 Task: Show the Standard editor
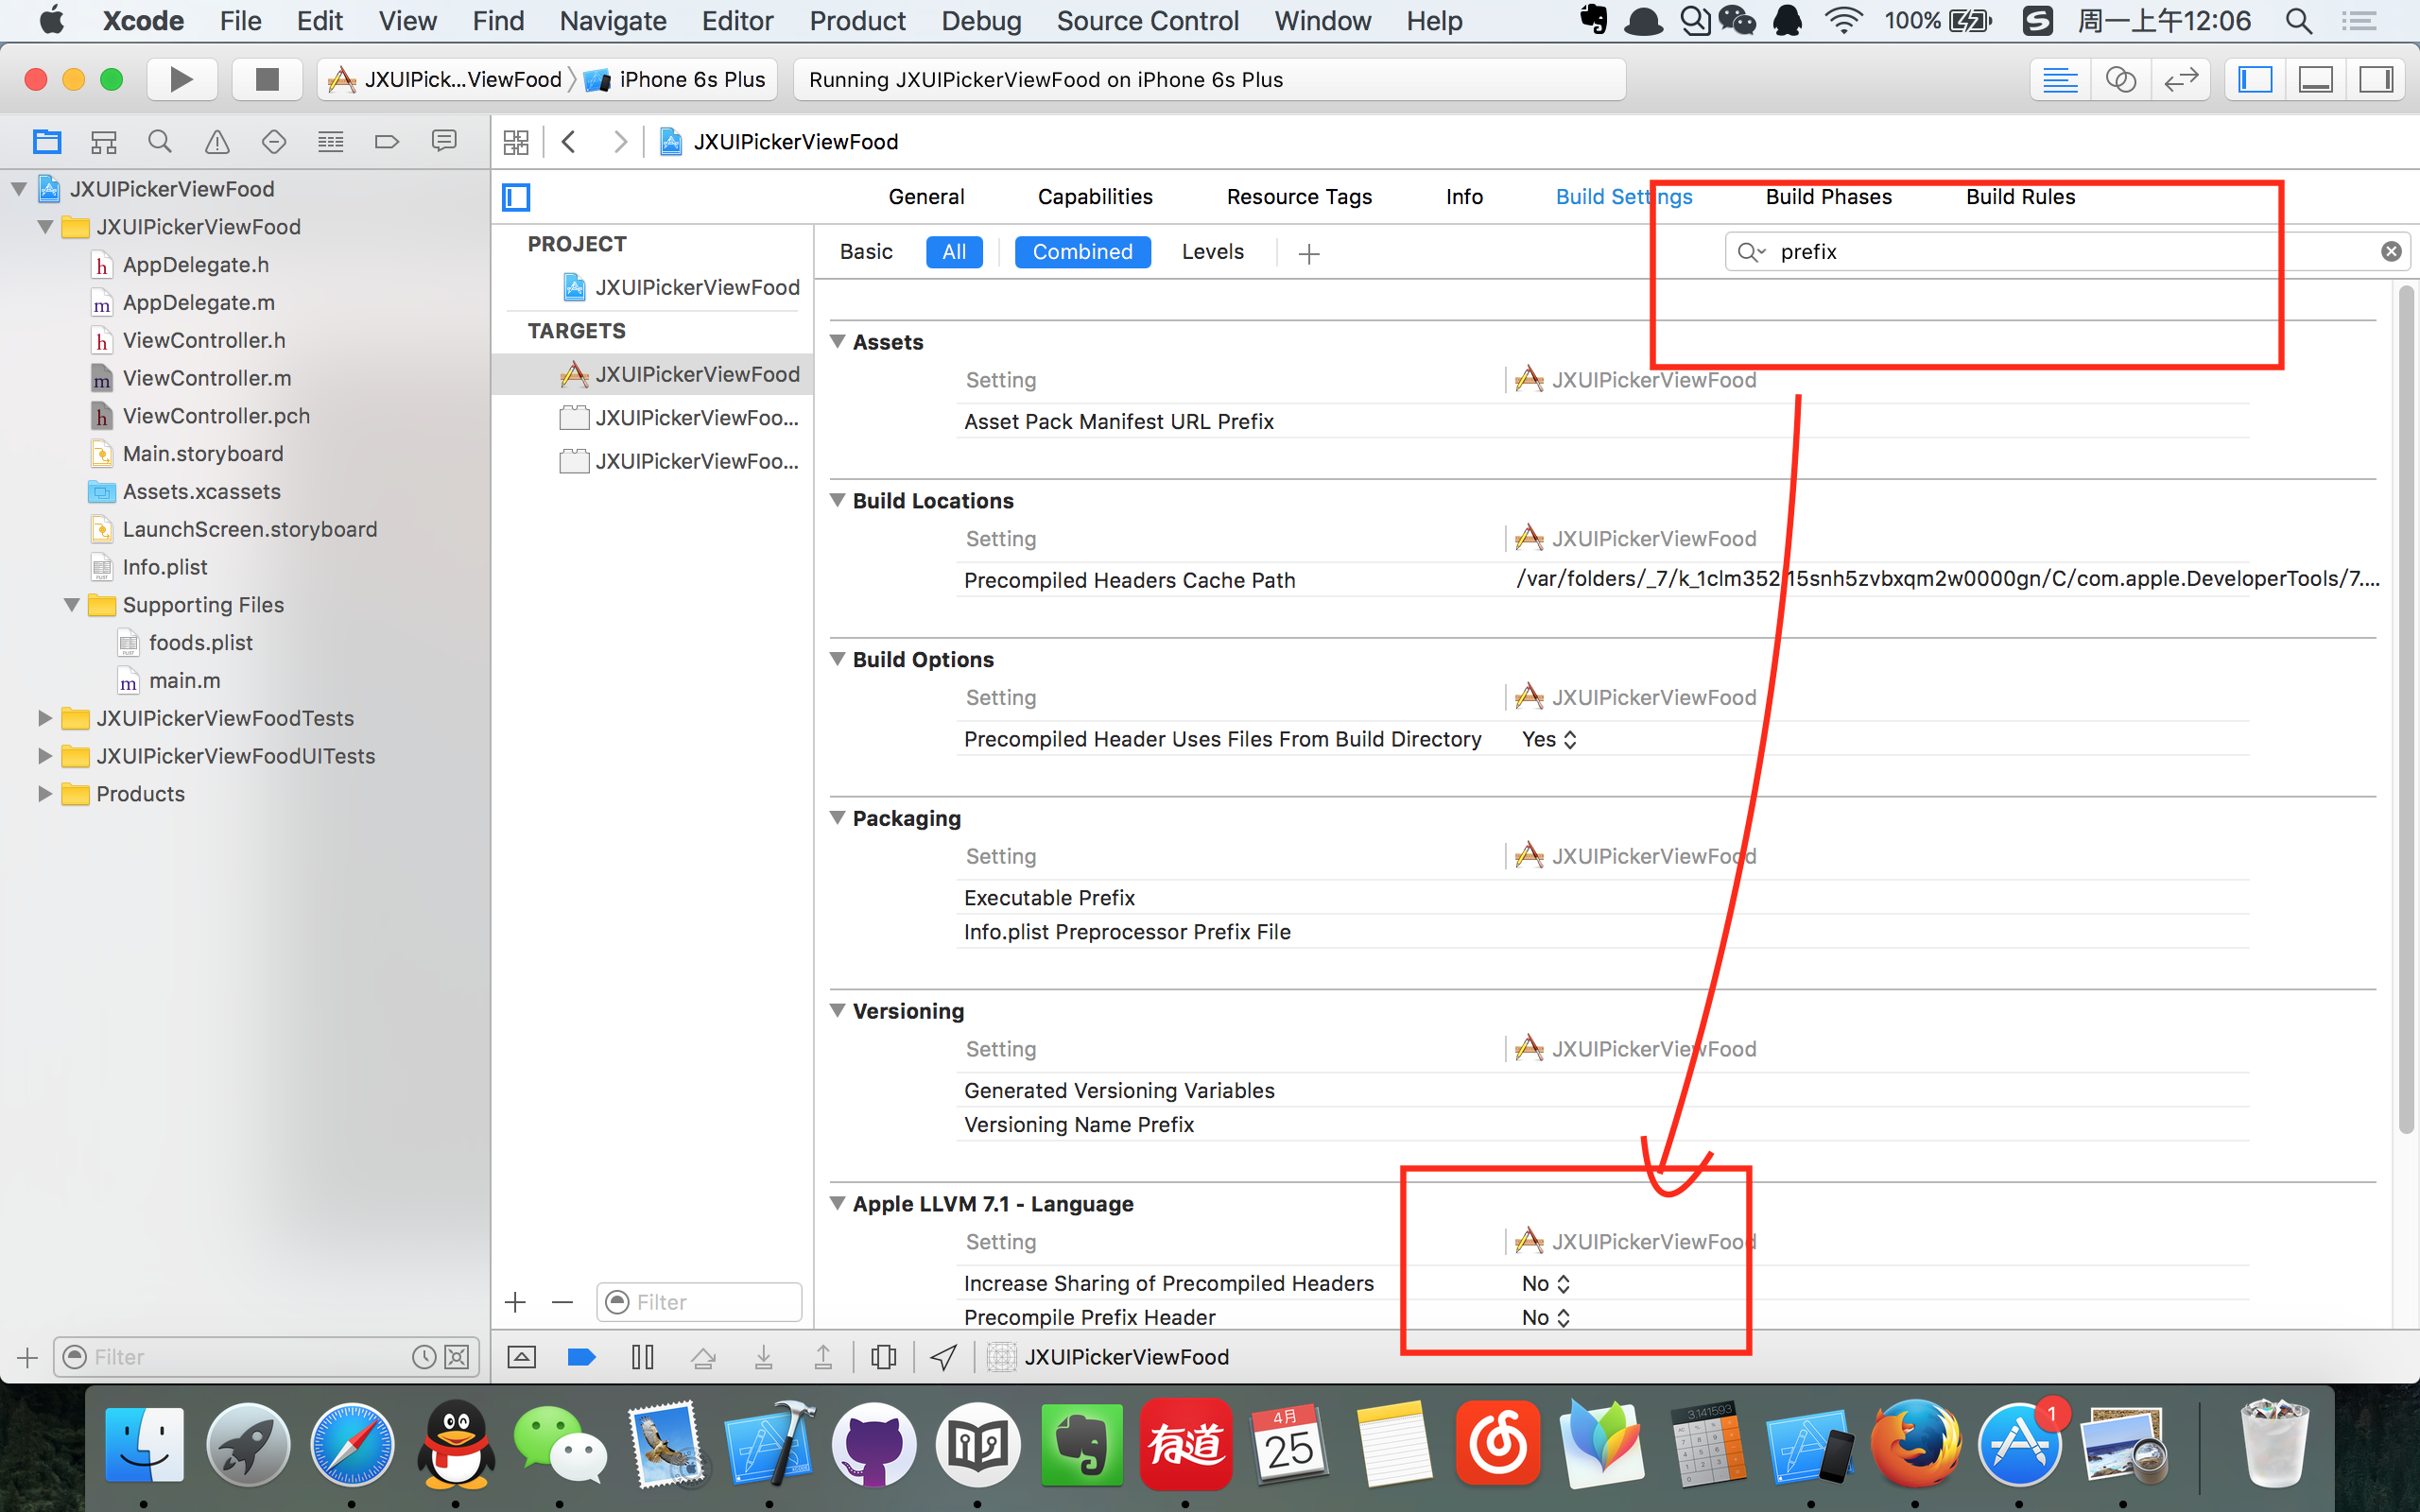[x=2060, y=79]
